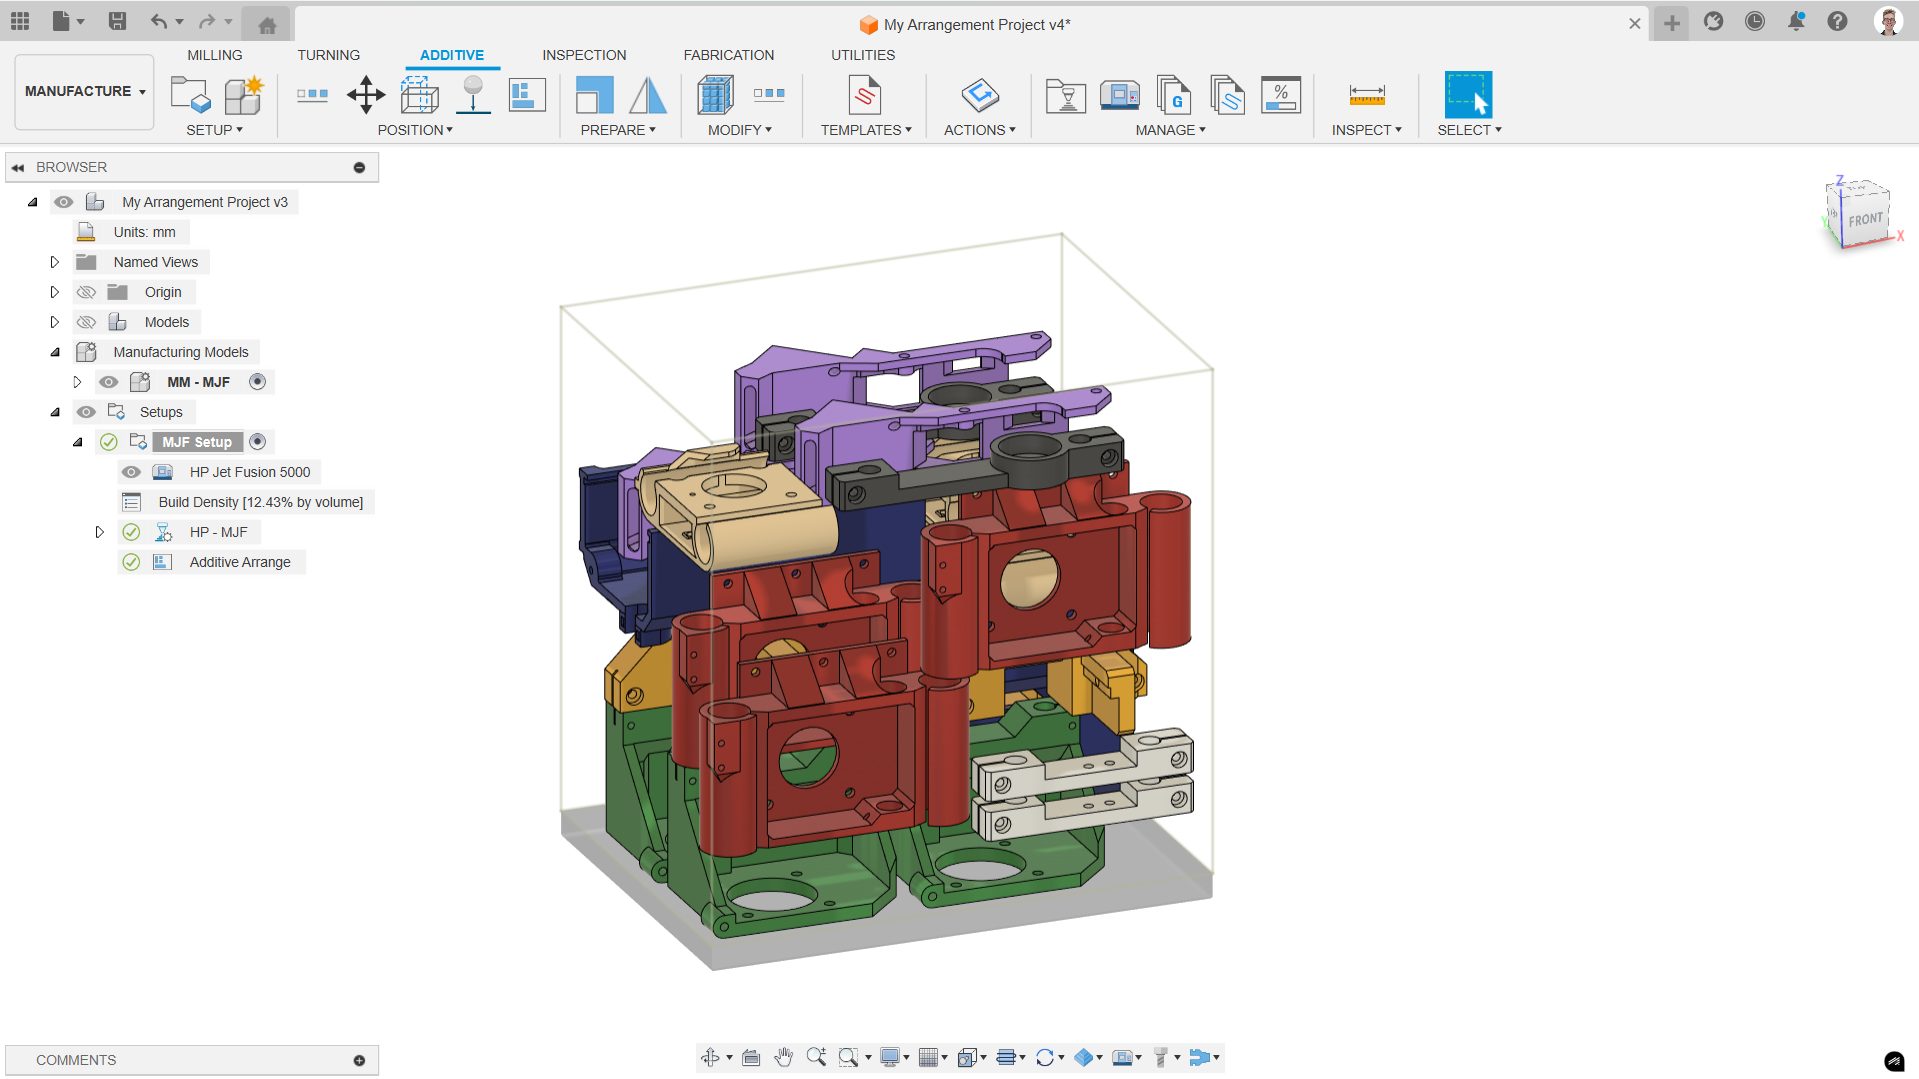Screen dimensions: 1919x1079
Task: Click the New Setup icon
Action: point(189,95)
